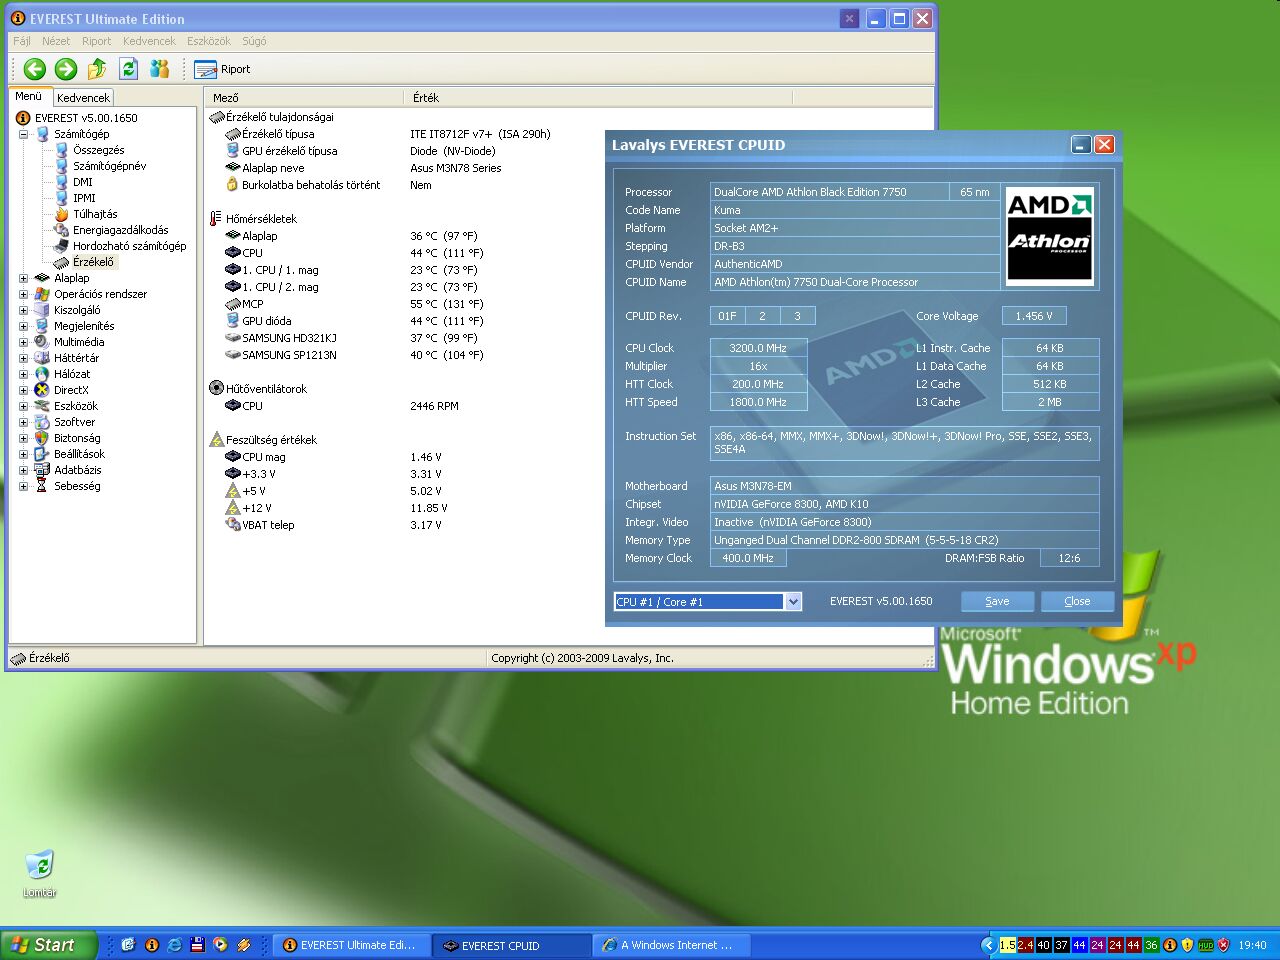This screenshot has width=1280, height=960.
Task: Click the Riport toolbar button
Action: coord(222,69)
